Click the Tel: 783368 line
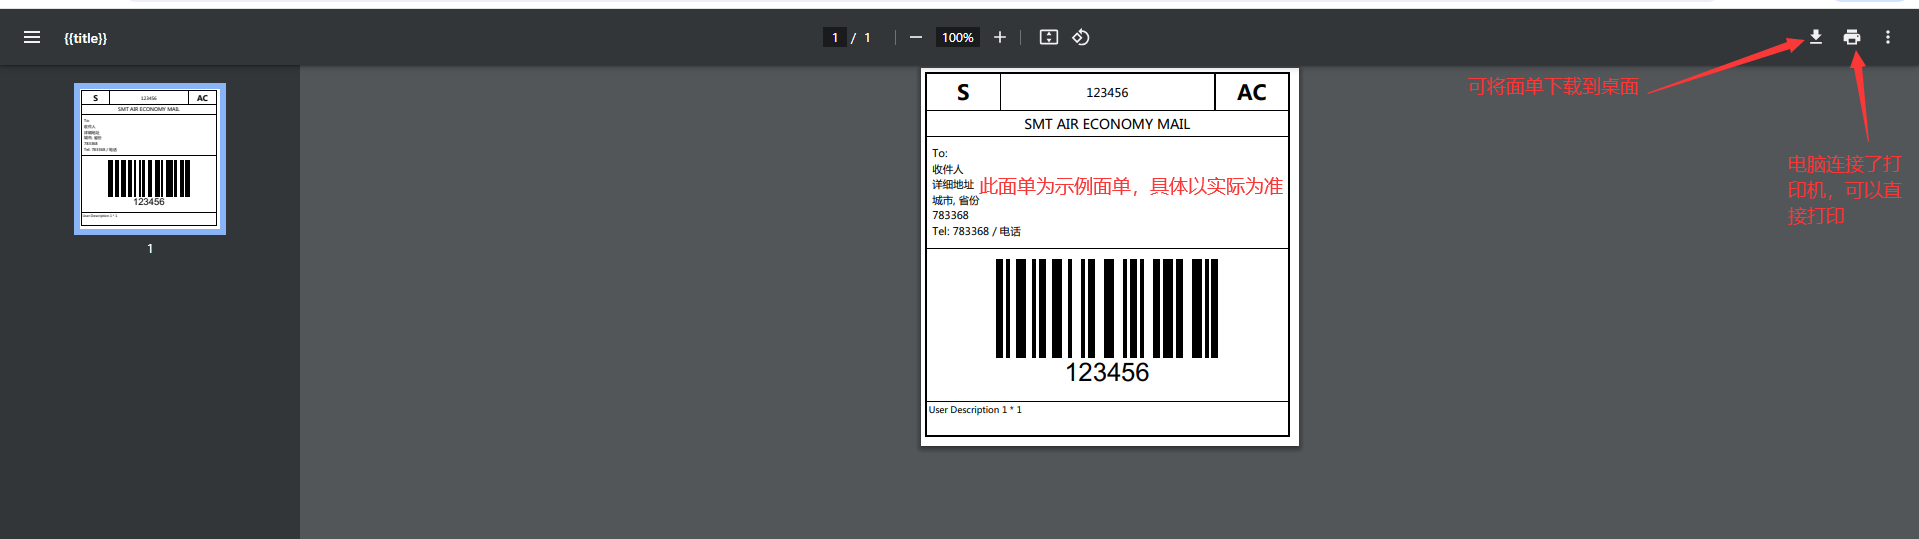The height and width of the screenshot is (539, 1919). pyautogui.click(x=976, y=231)
